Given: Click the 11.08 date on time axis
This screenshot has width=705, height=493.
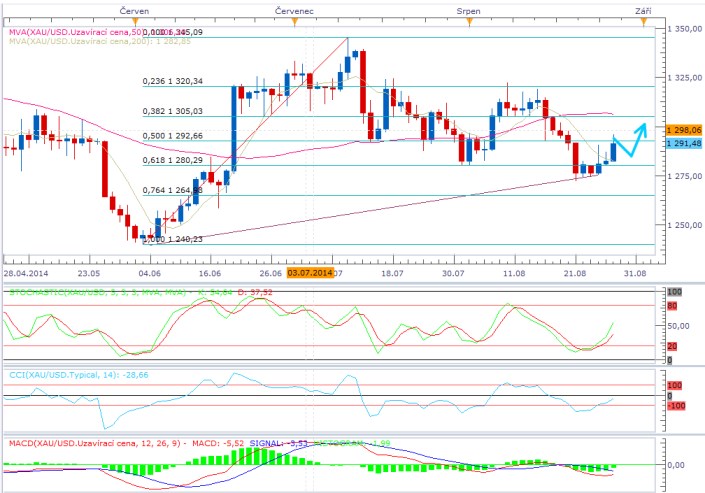Looking at the screenshot, I should [x=514, y=272].
